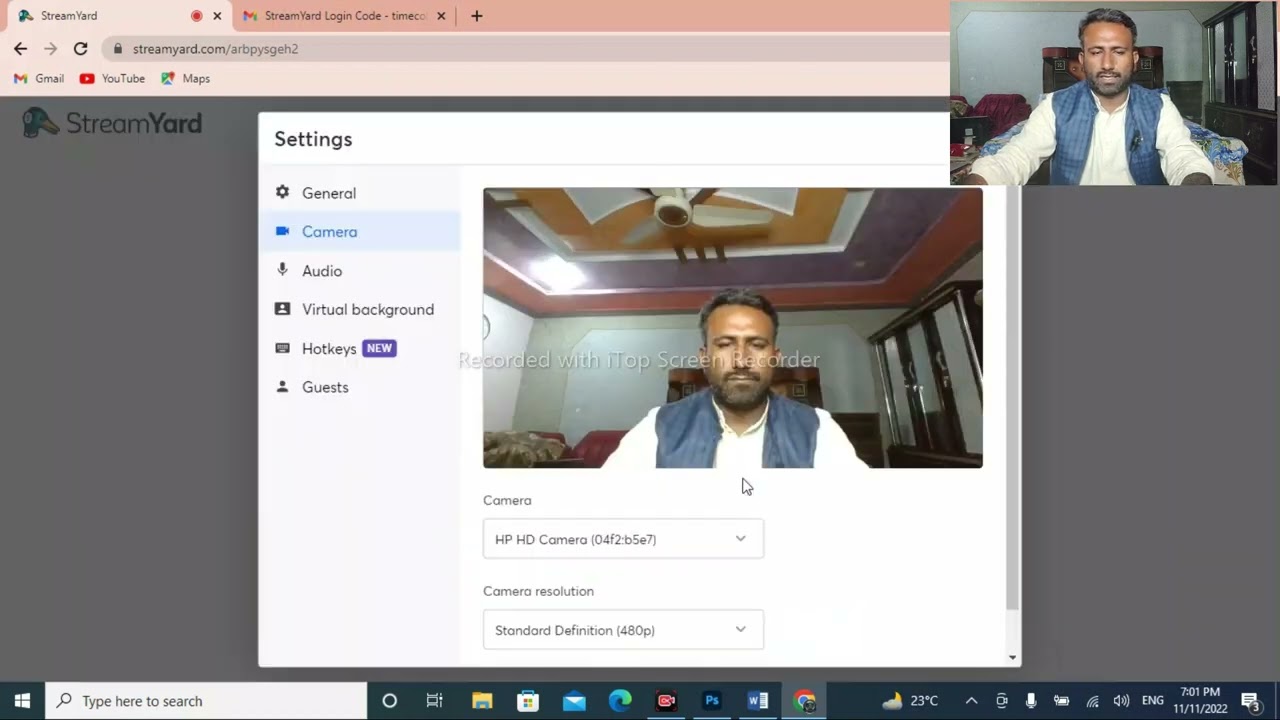
Task: Open volume control in tray
Action: [1121, 701]
